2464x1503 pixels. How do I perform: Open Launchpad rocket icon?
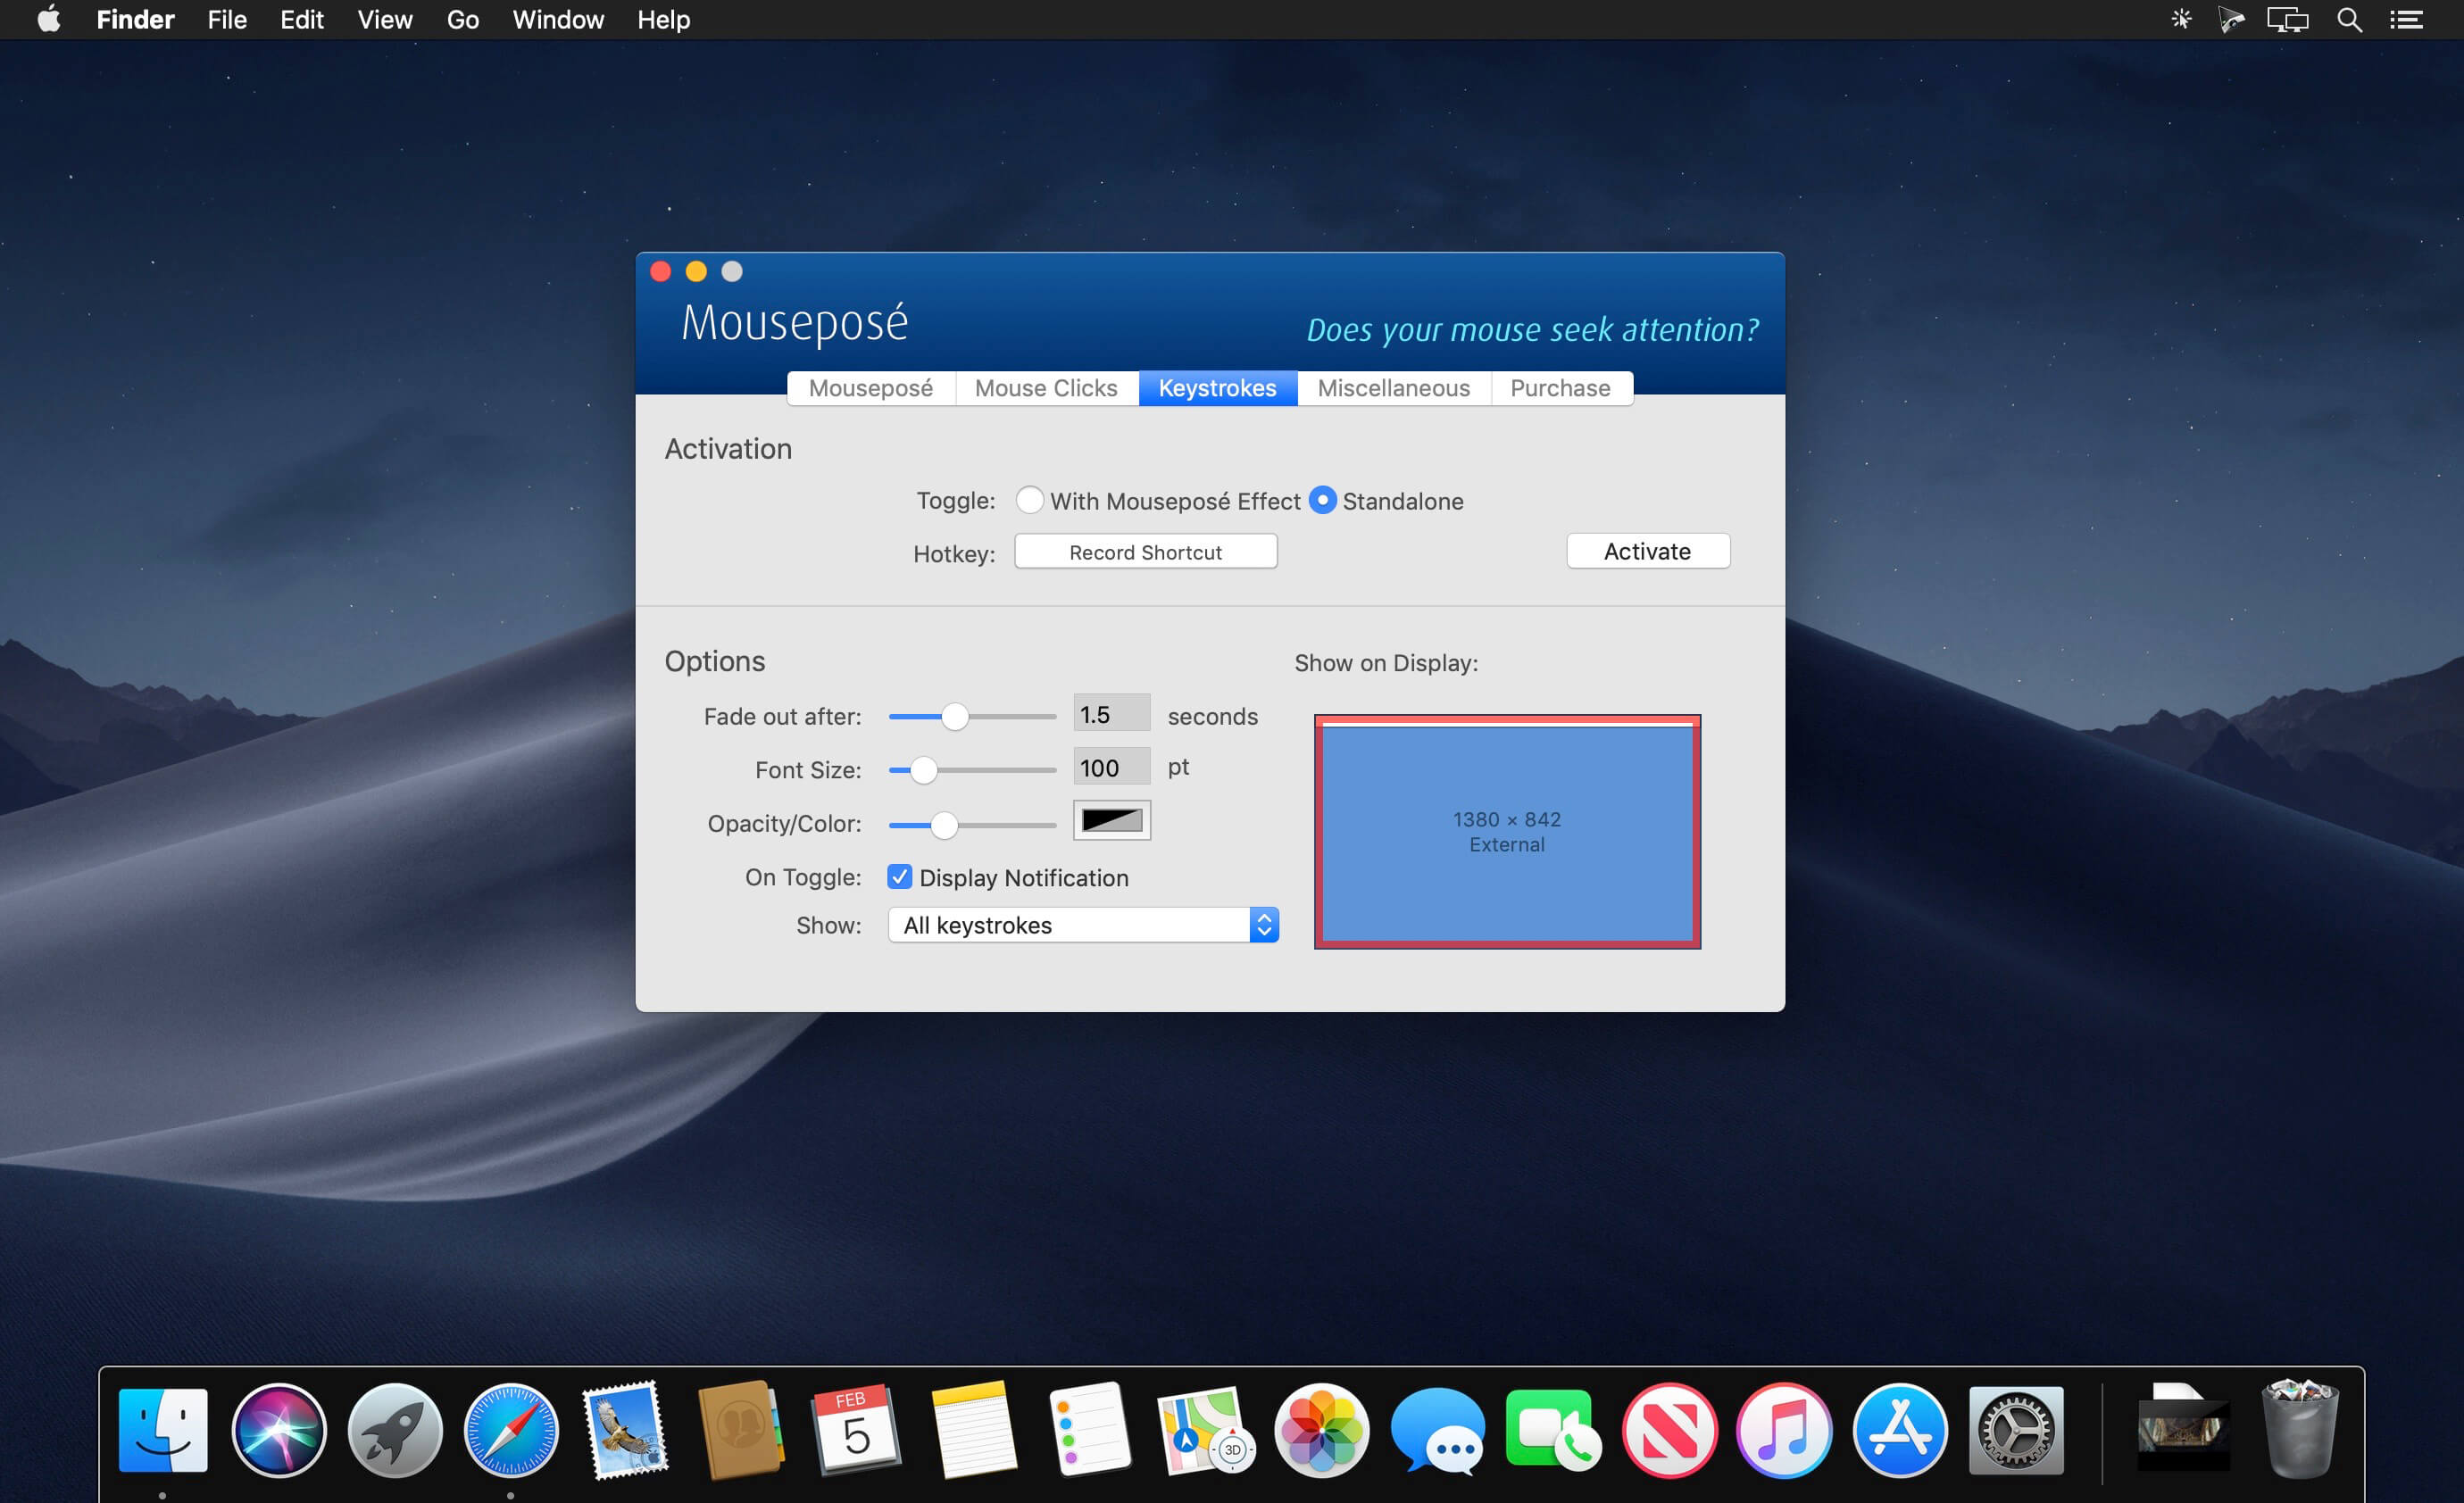(395, 1430)
